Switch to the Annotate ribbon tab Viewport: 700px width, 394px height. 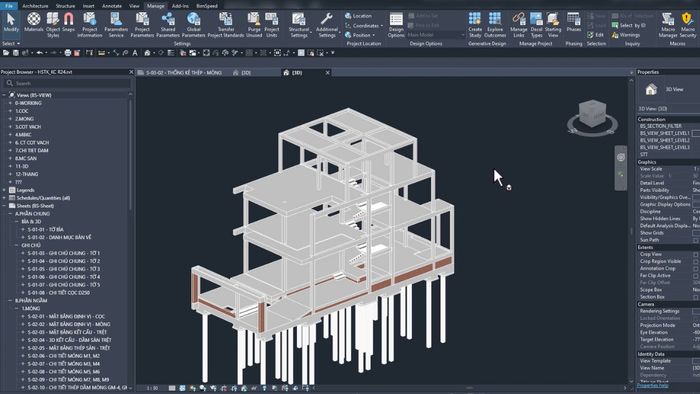pyautogui.click(x=112, y=6)
